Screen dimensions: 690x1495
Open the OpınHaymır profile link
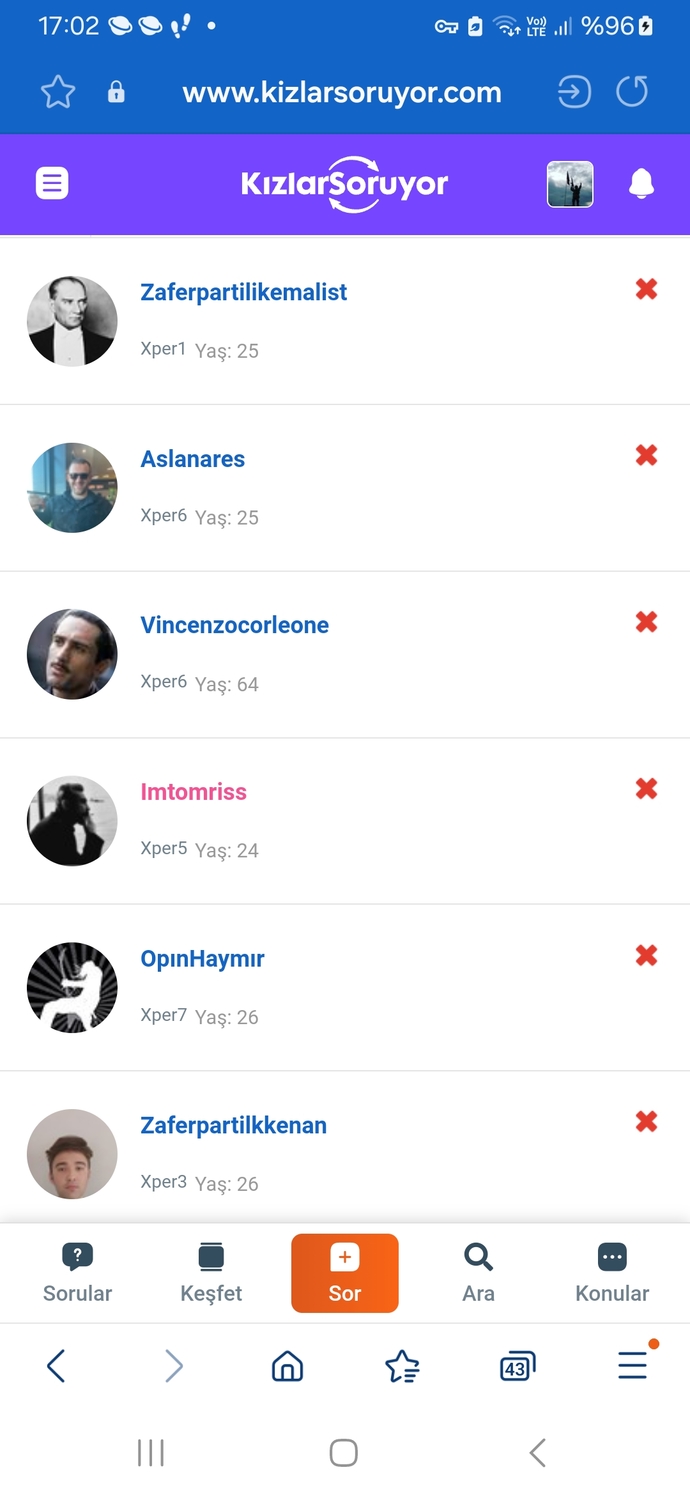click(203, 958)
